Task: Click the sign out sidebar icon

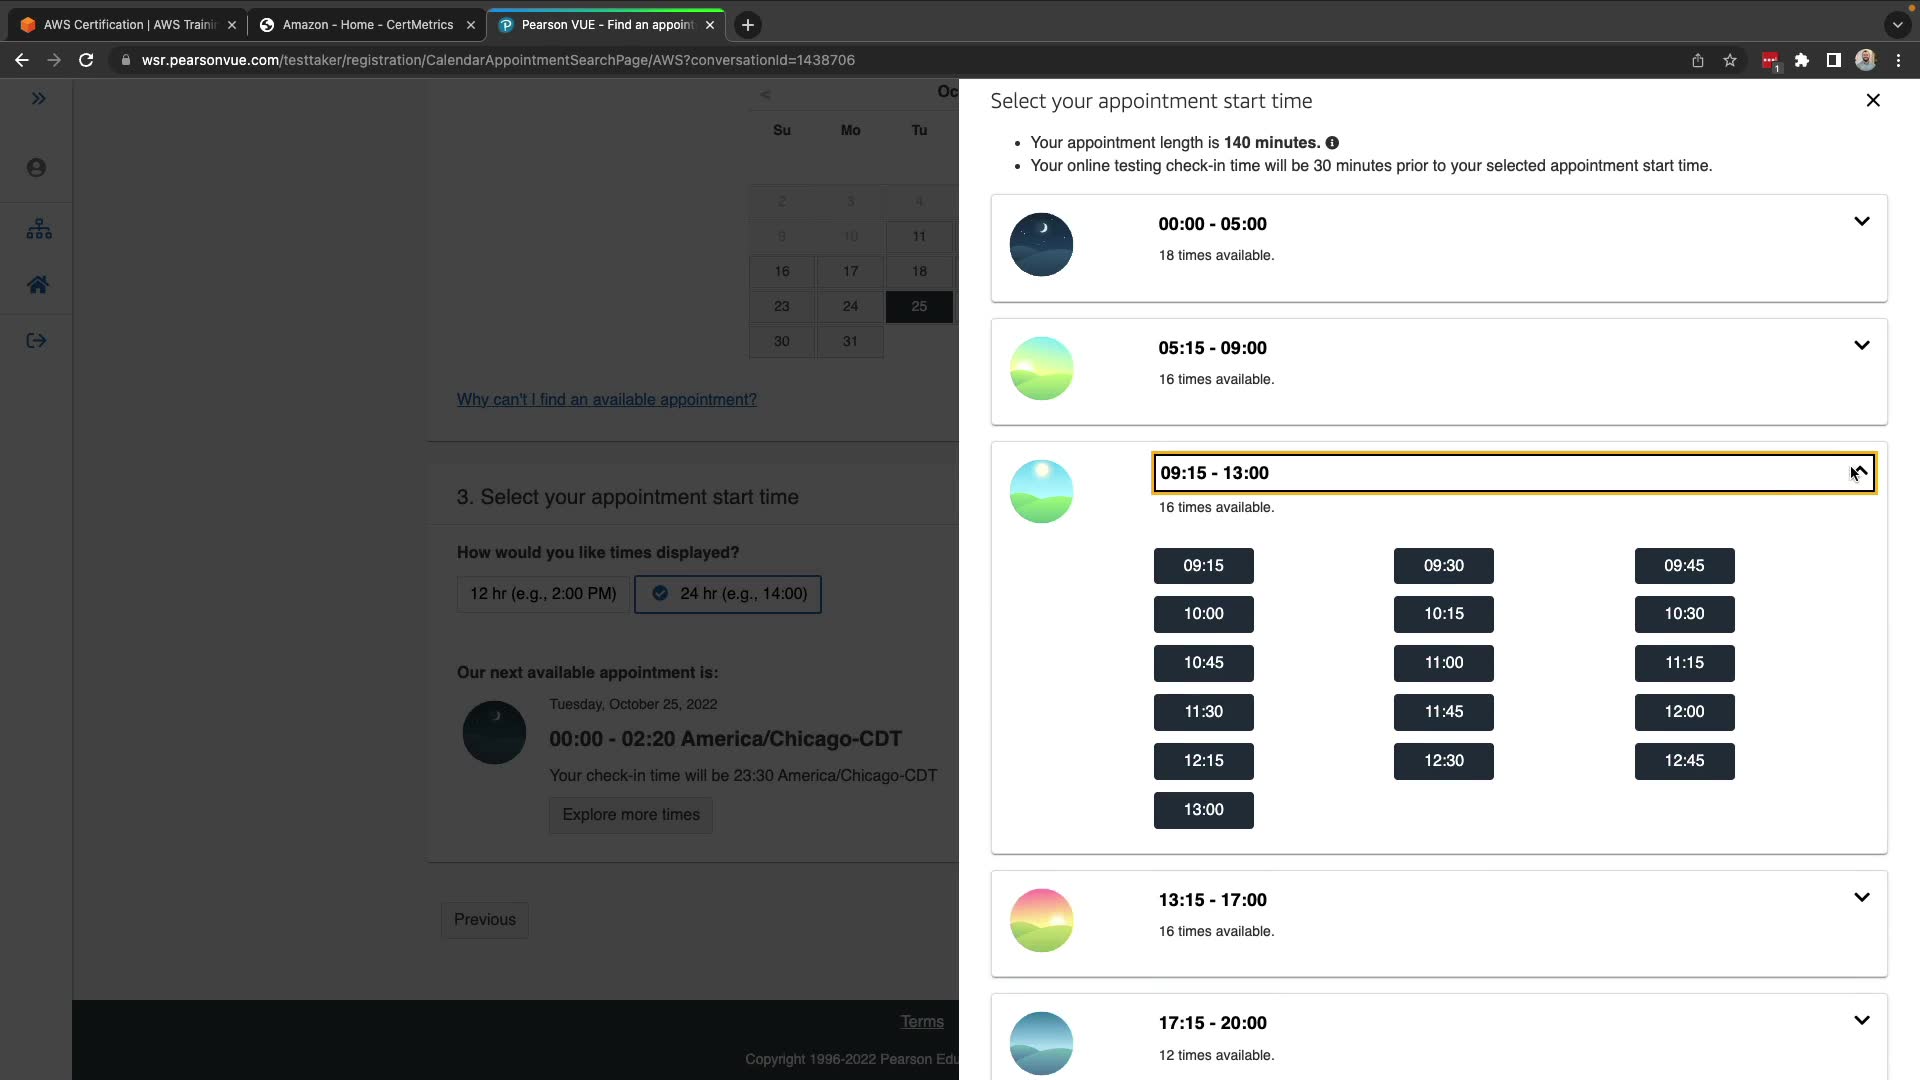Action: pyautogui.click(x=37, y=341)
